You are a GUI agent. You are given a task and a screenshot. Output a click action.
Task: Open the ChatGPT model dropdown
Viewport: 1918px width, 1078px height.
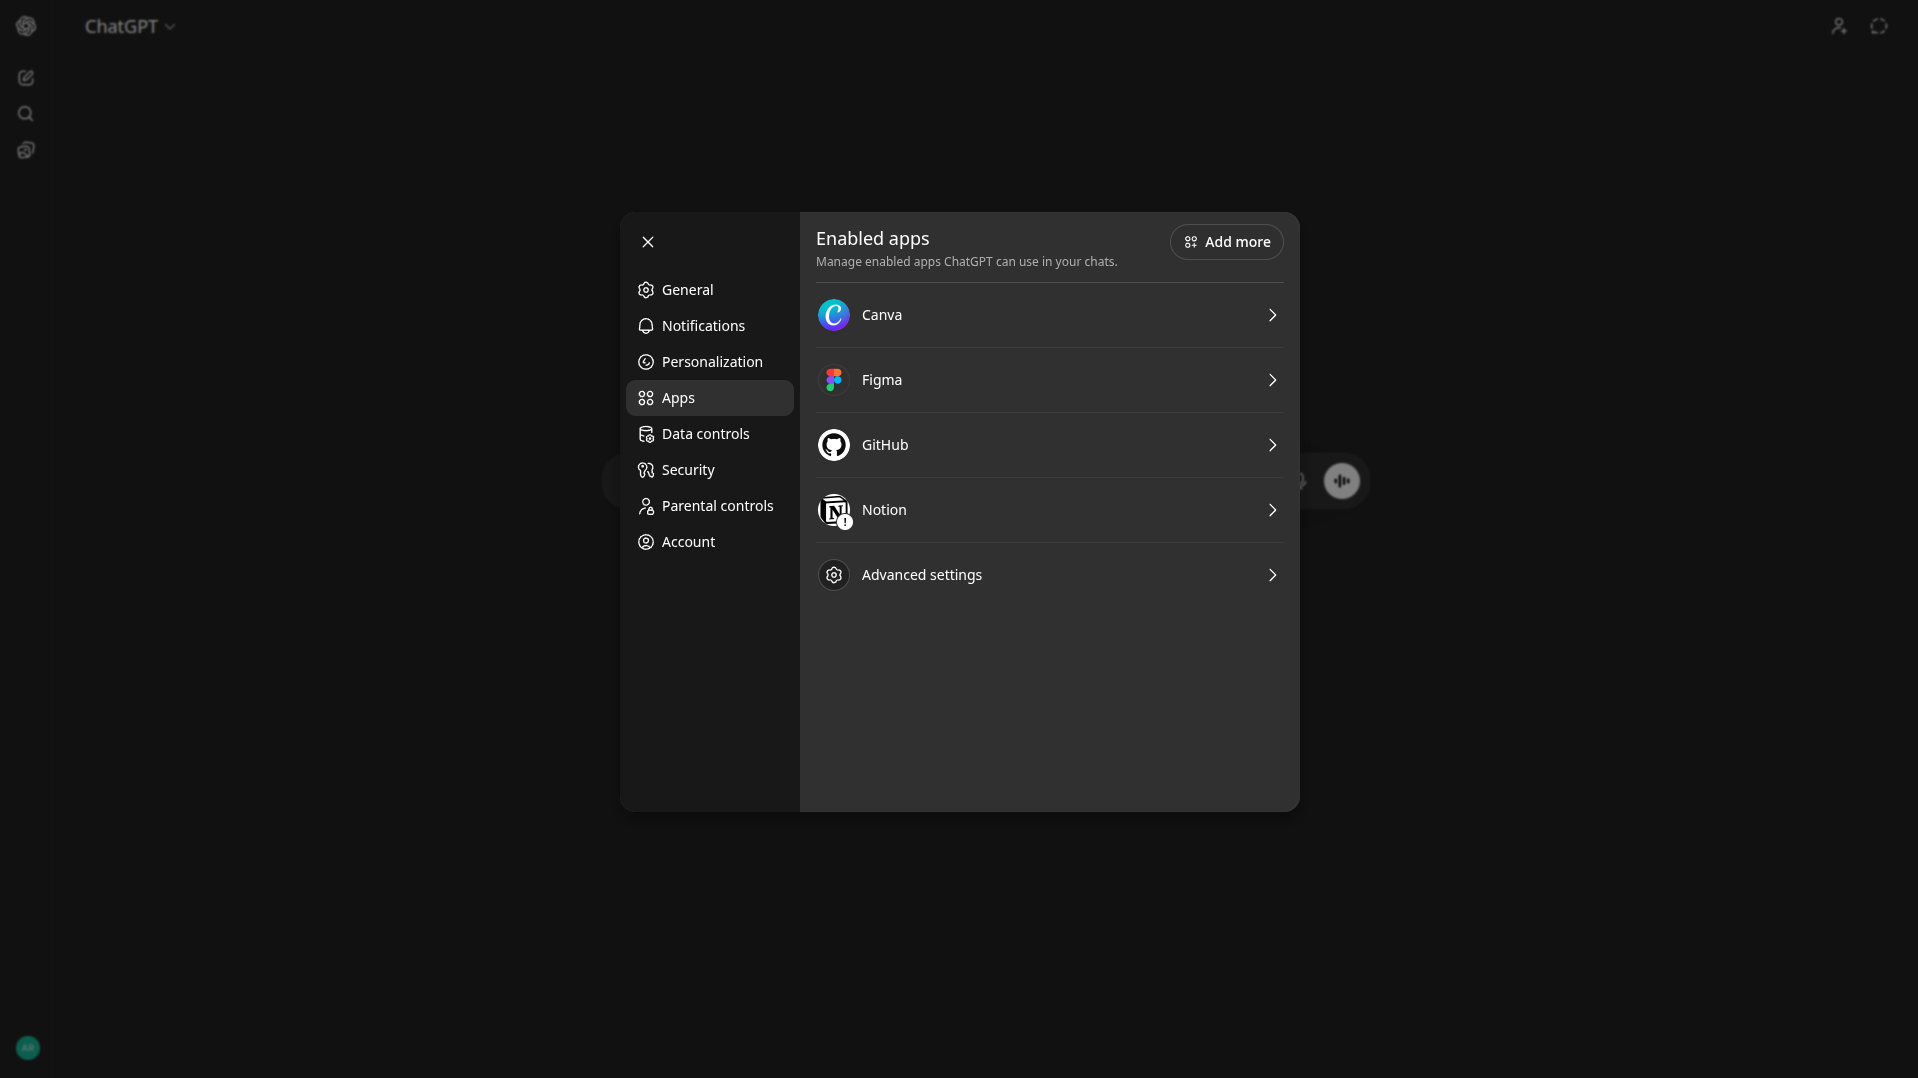tap(130, 26)
